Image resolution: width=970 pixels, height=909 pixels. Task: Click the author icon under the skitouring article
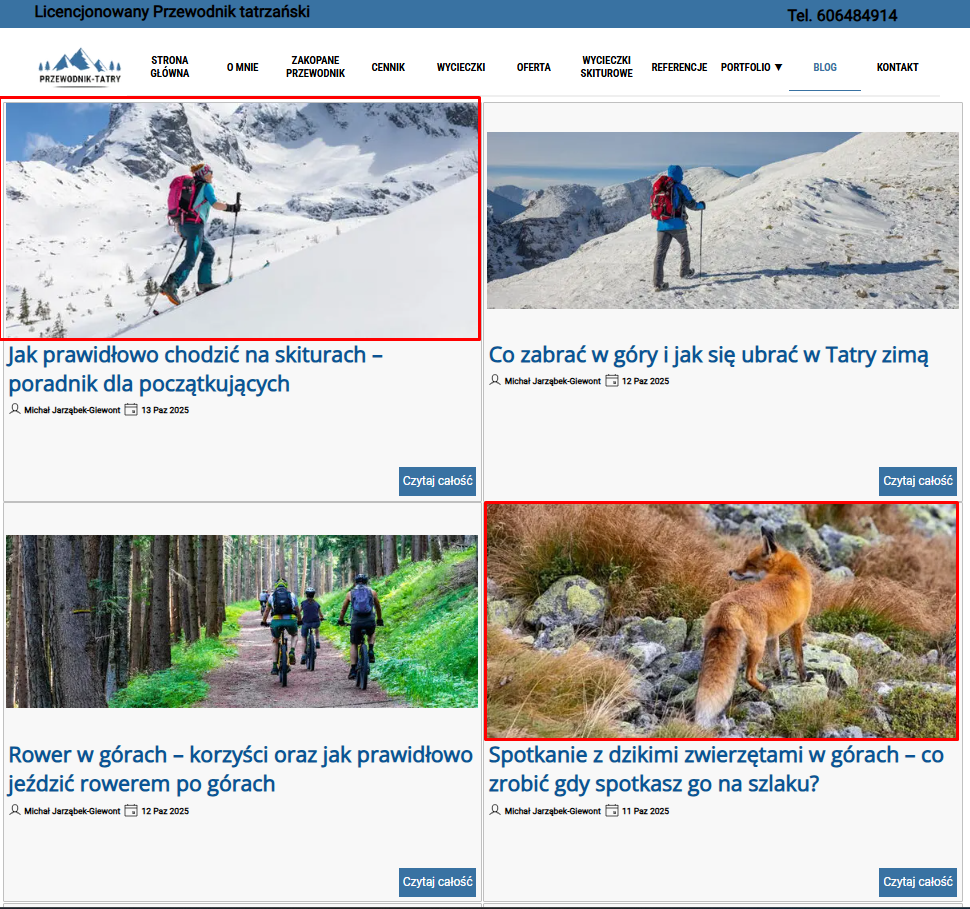coord(15,409)
